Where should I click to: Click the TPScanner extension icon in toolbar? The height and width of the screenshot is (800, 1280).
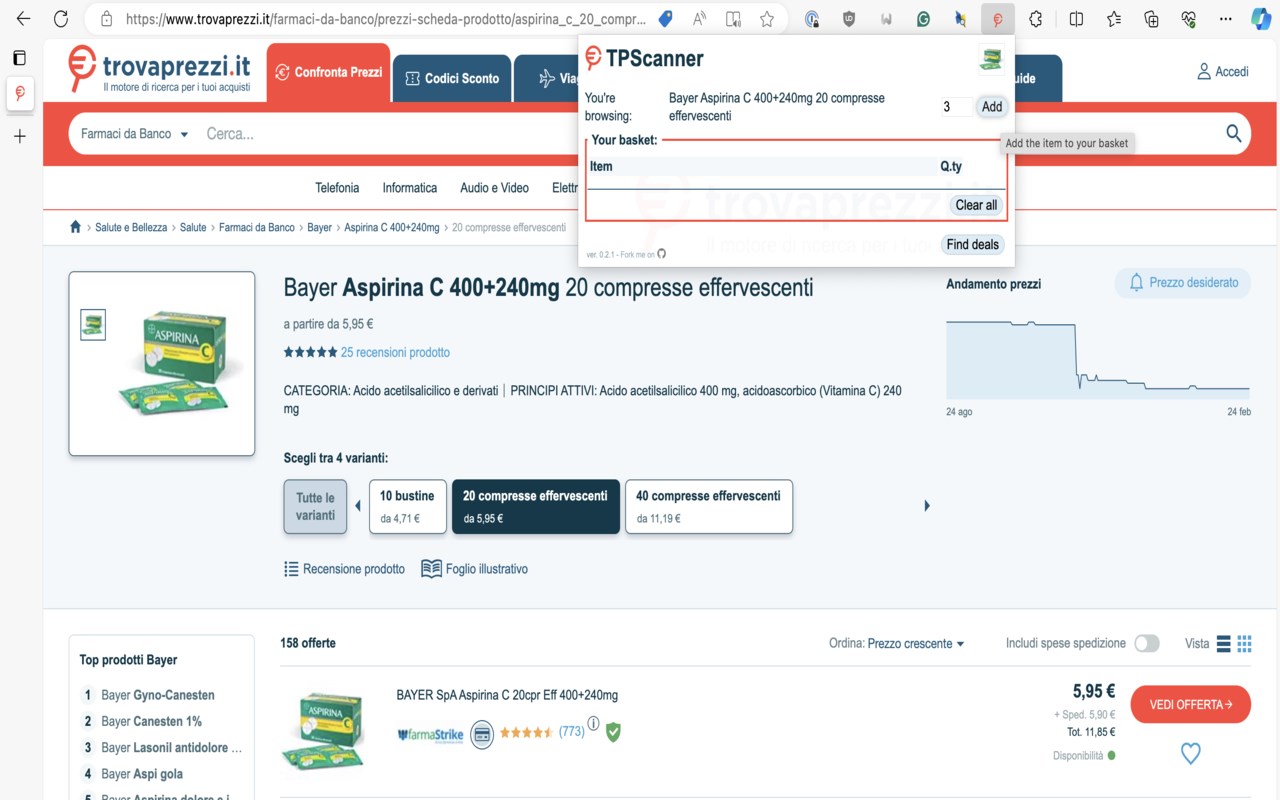[997, 19]
